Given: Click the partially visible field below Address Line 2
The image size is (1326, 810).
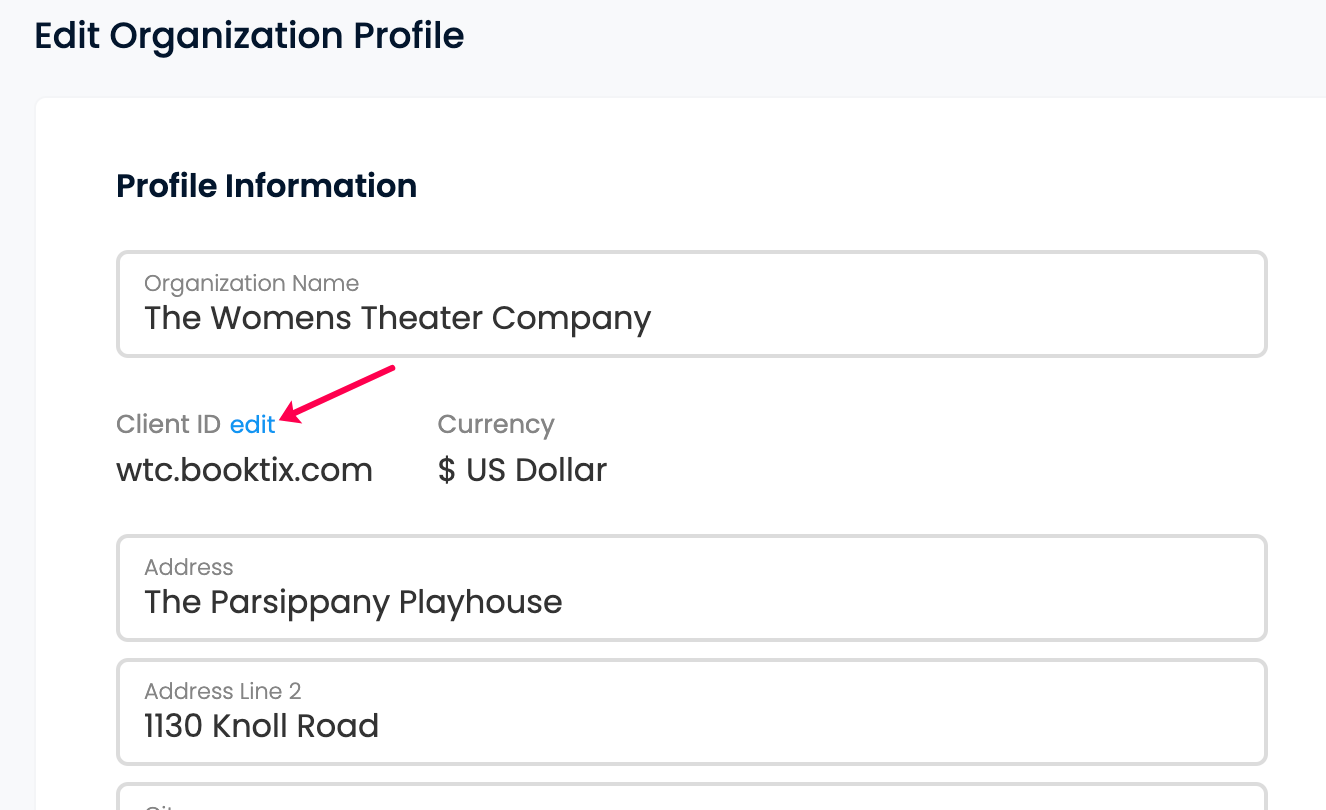Looking at the screenshot, I should 692,797.
